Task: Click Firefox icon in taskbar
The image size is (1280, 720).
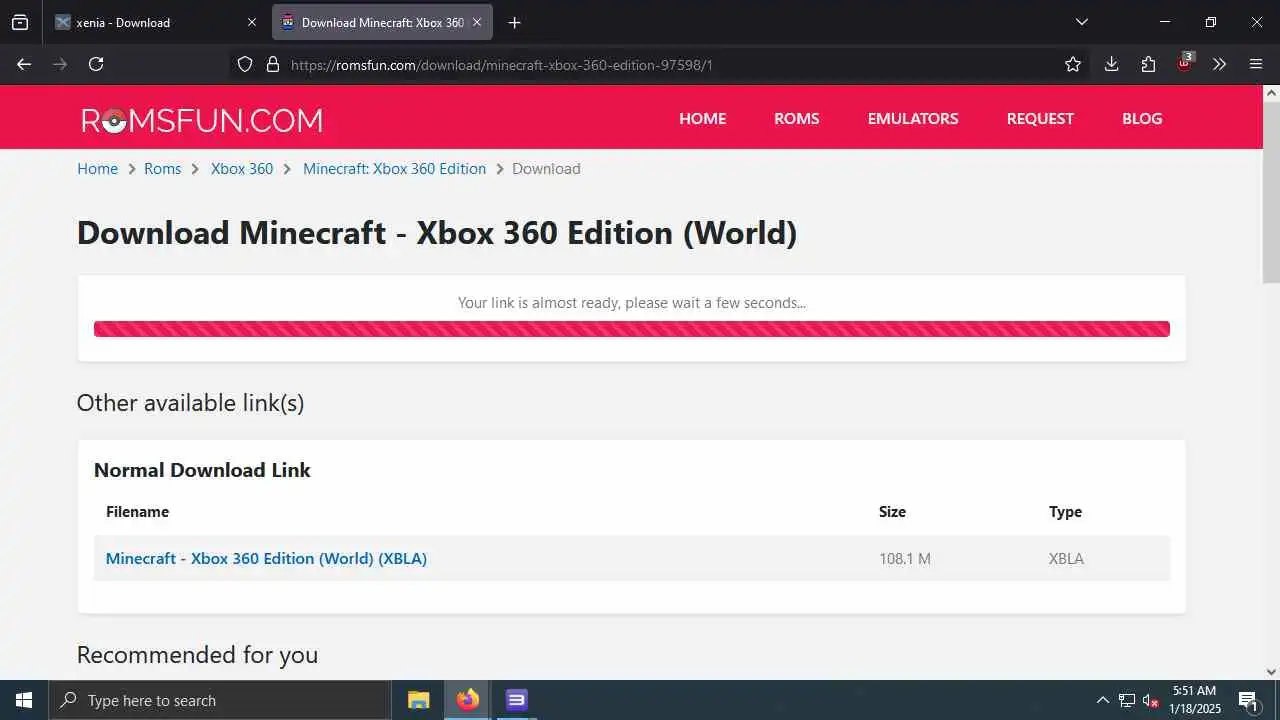Action: click(x=467, y=700)
